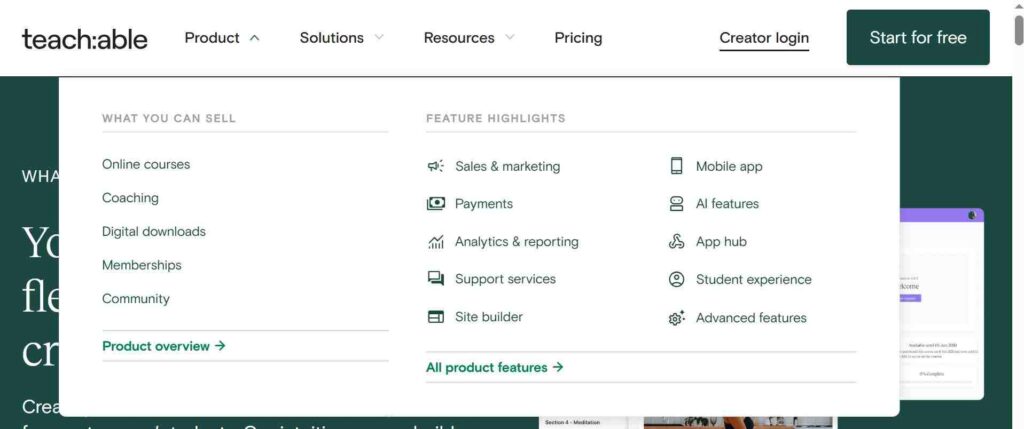Screen dimensions: 1024x429
Task: Open the AI features link
Action: [728, 204]
